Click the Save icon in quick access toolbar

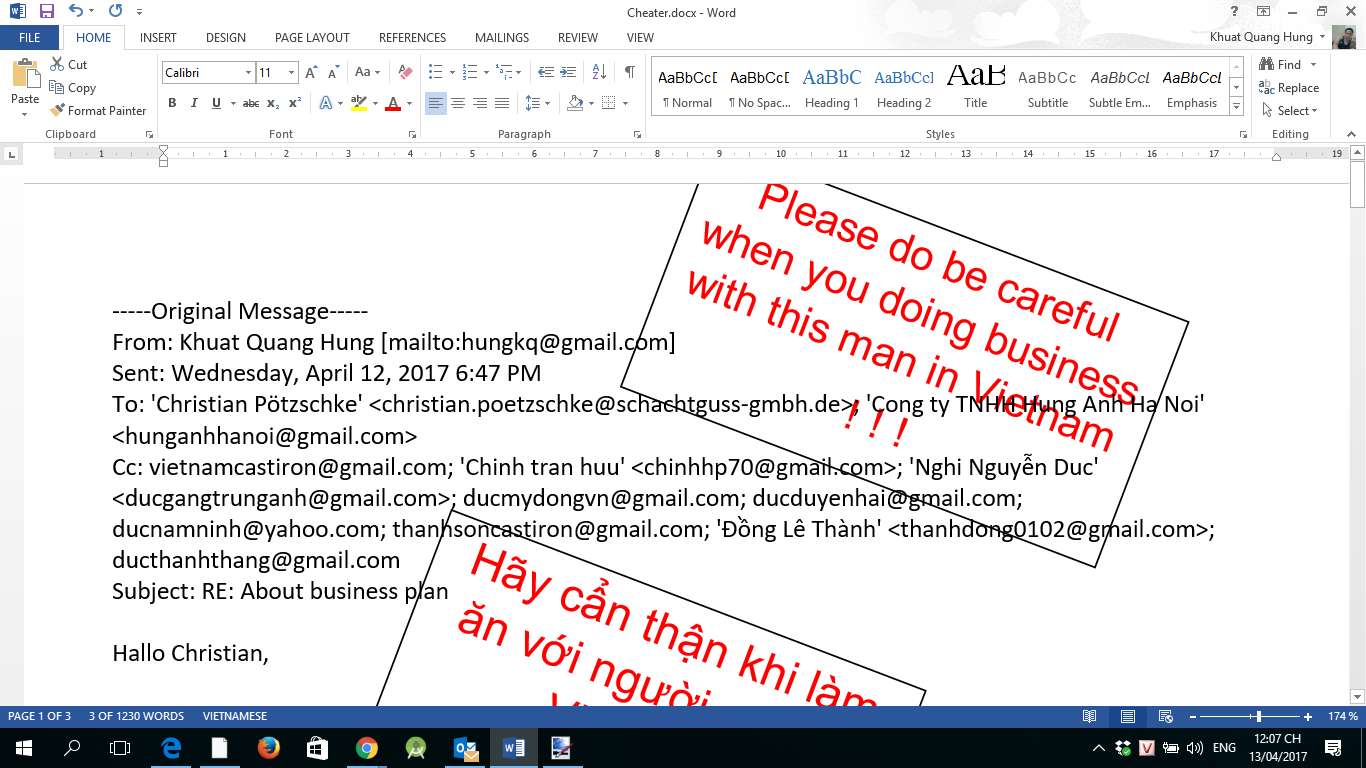point(46,12)
